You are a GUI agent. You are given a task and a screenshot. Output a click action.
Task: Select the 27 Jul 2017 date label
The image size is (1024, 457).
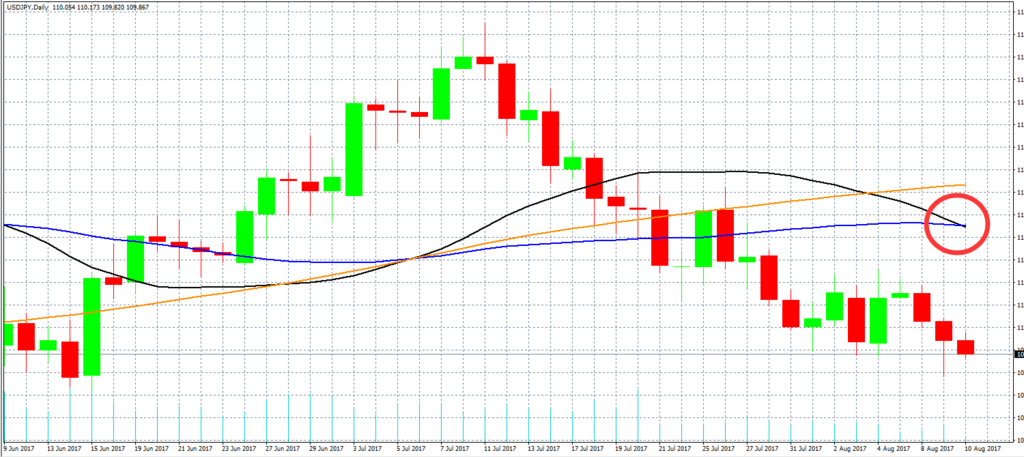pos(763,449)
